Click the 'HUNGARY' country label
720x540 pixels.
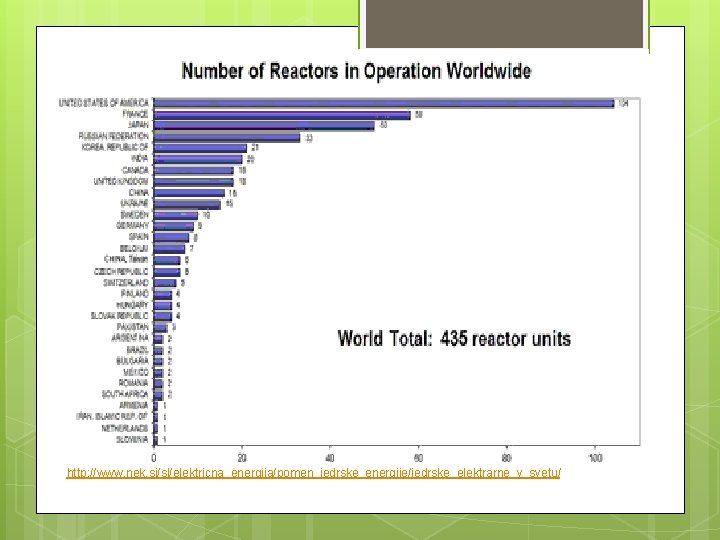click(133, 305)
